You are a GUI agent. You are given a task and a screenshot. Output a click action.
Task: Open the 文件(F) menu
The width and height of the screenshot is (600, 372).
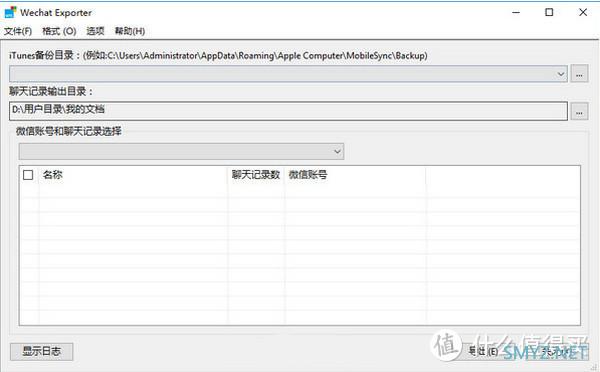(x=18, y=31)
